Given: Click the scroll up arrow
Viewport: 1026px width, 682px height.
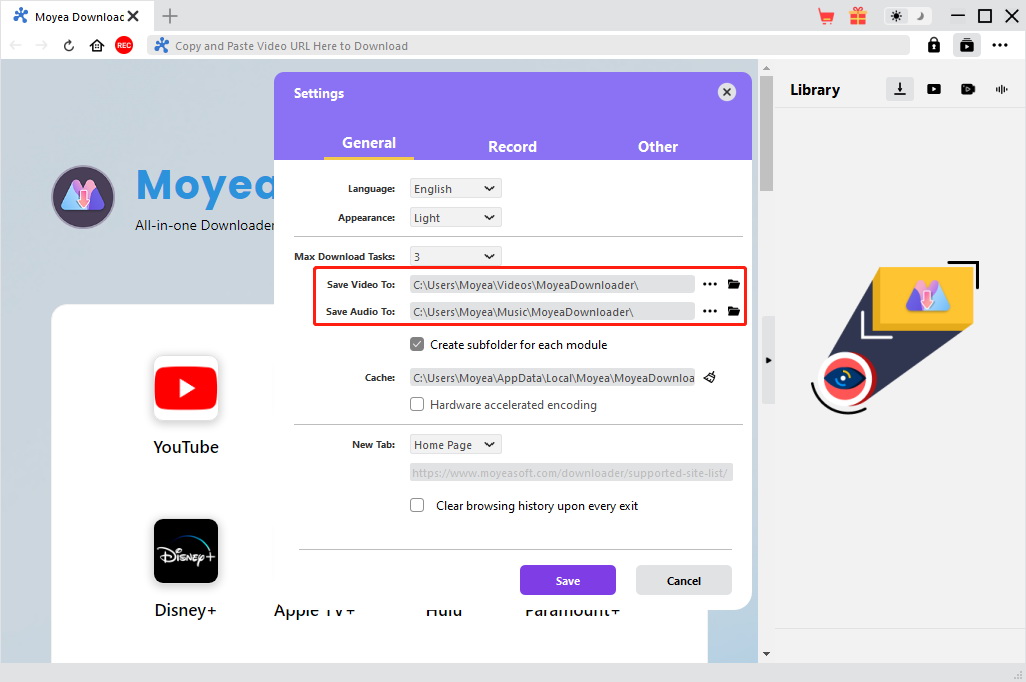Looking at the screenshot, I should [766, 68].
